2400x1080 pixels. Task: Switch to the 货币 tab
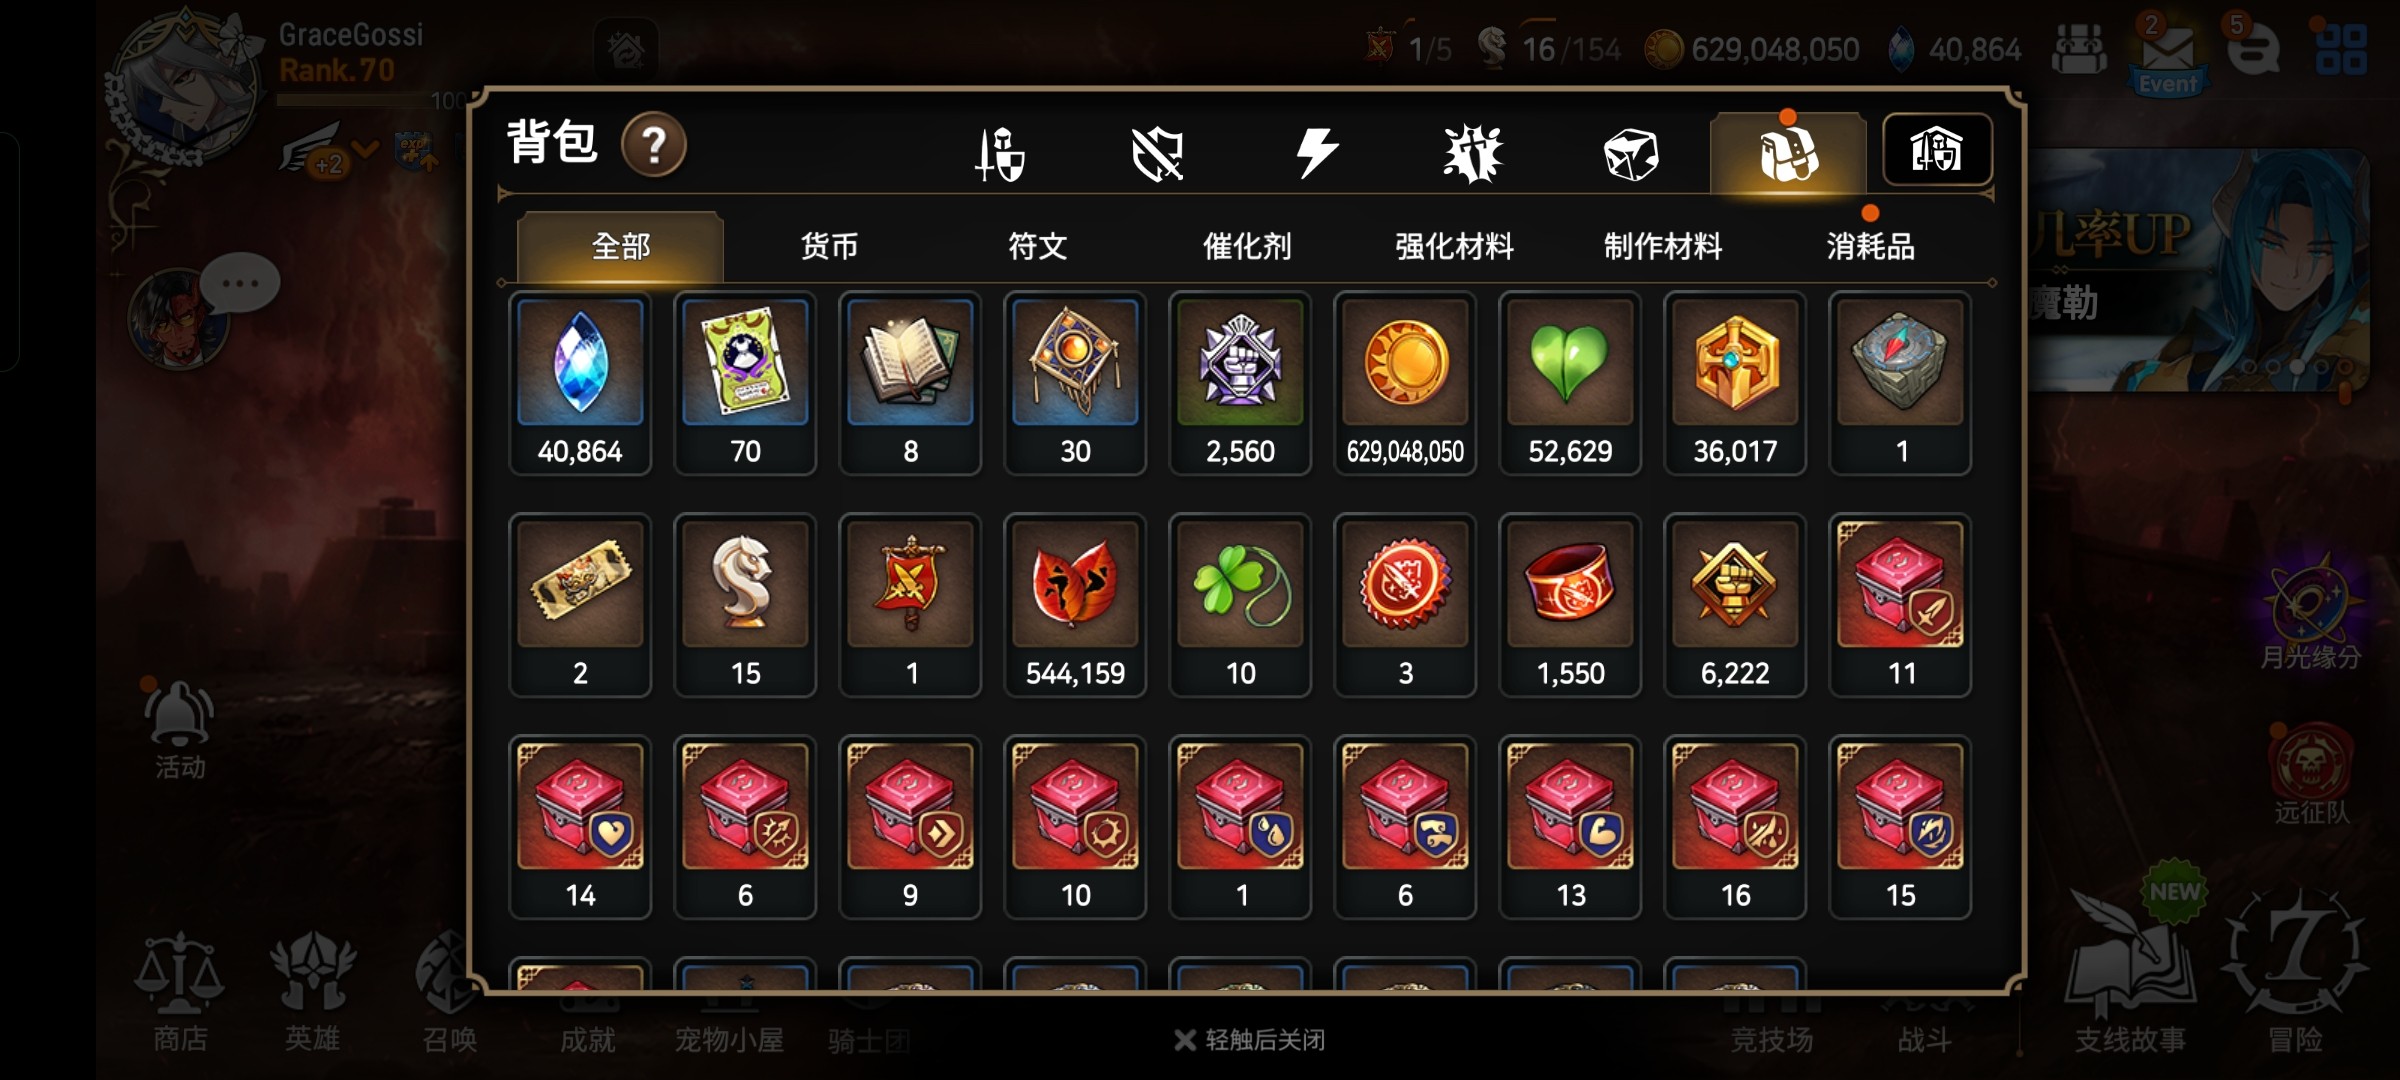click(829, 246)
